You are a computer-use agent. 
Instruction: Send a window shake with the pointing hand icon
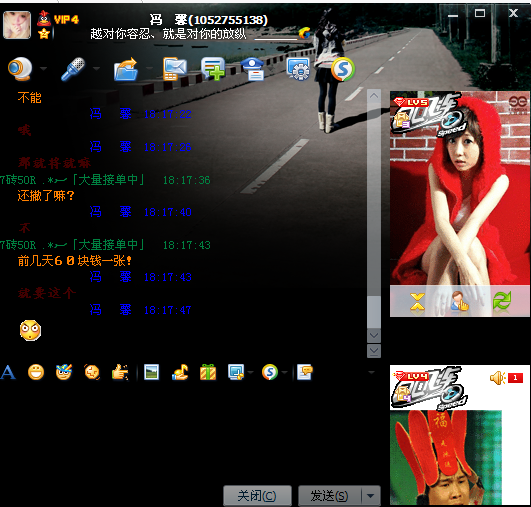120,373
